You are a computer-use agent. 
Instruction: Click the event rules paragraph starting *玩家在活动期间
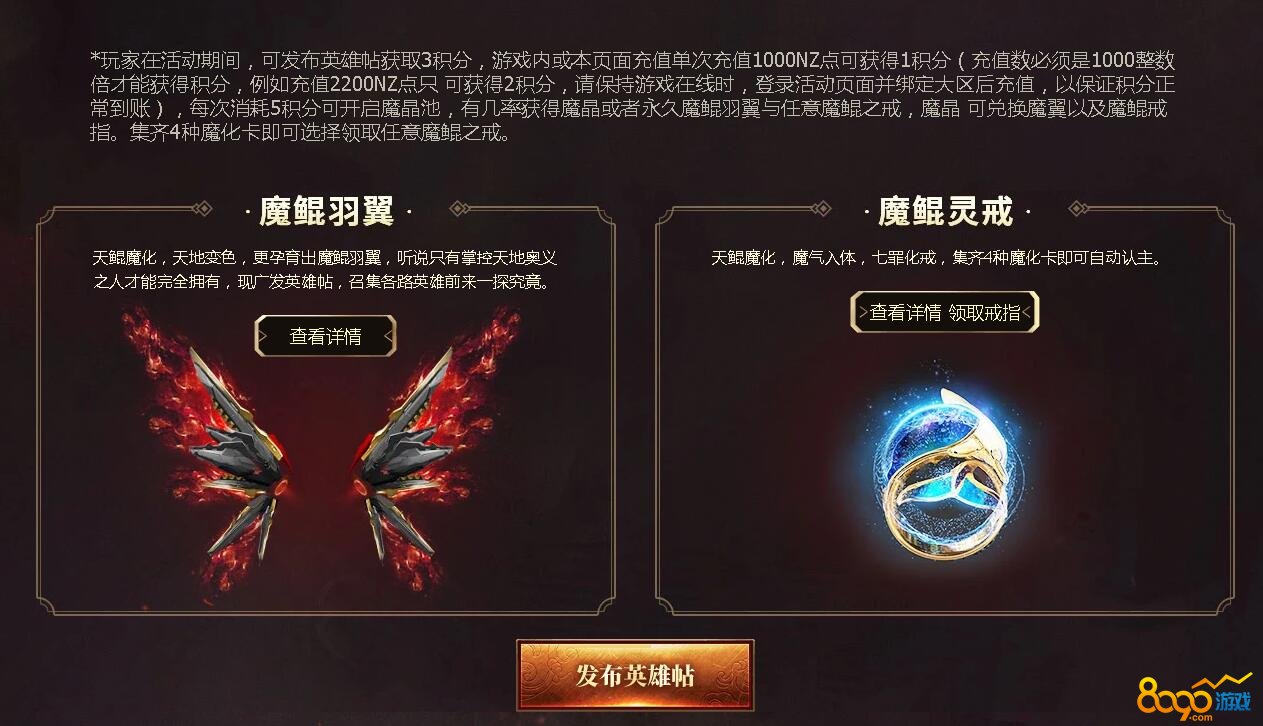(632, 96)
